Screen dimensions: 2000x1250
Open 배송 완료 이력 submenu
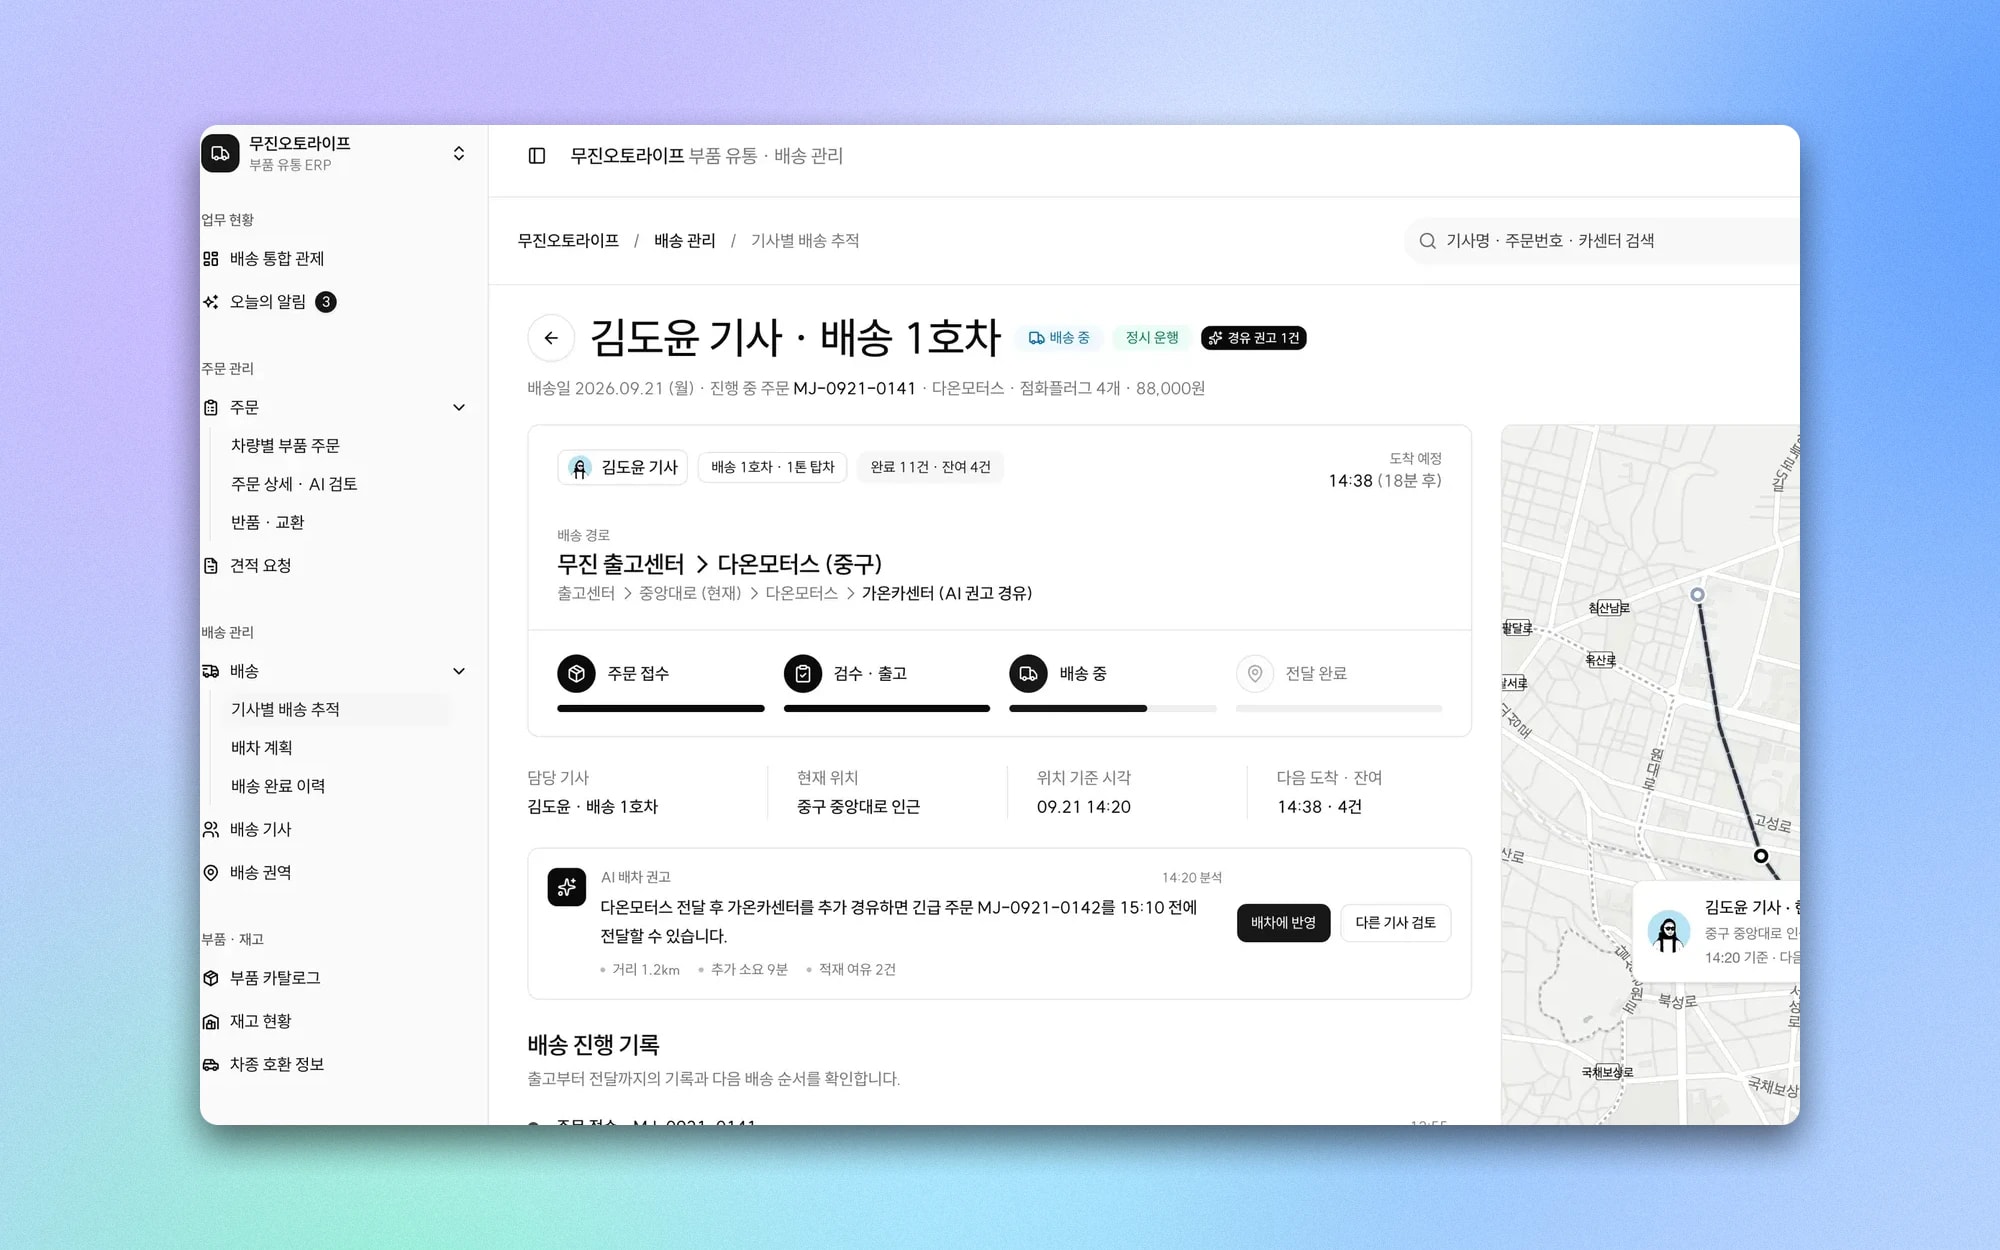point(278,787)
